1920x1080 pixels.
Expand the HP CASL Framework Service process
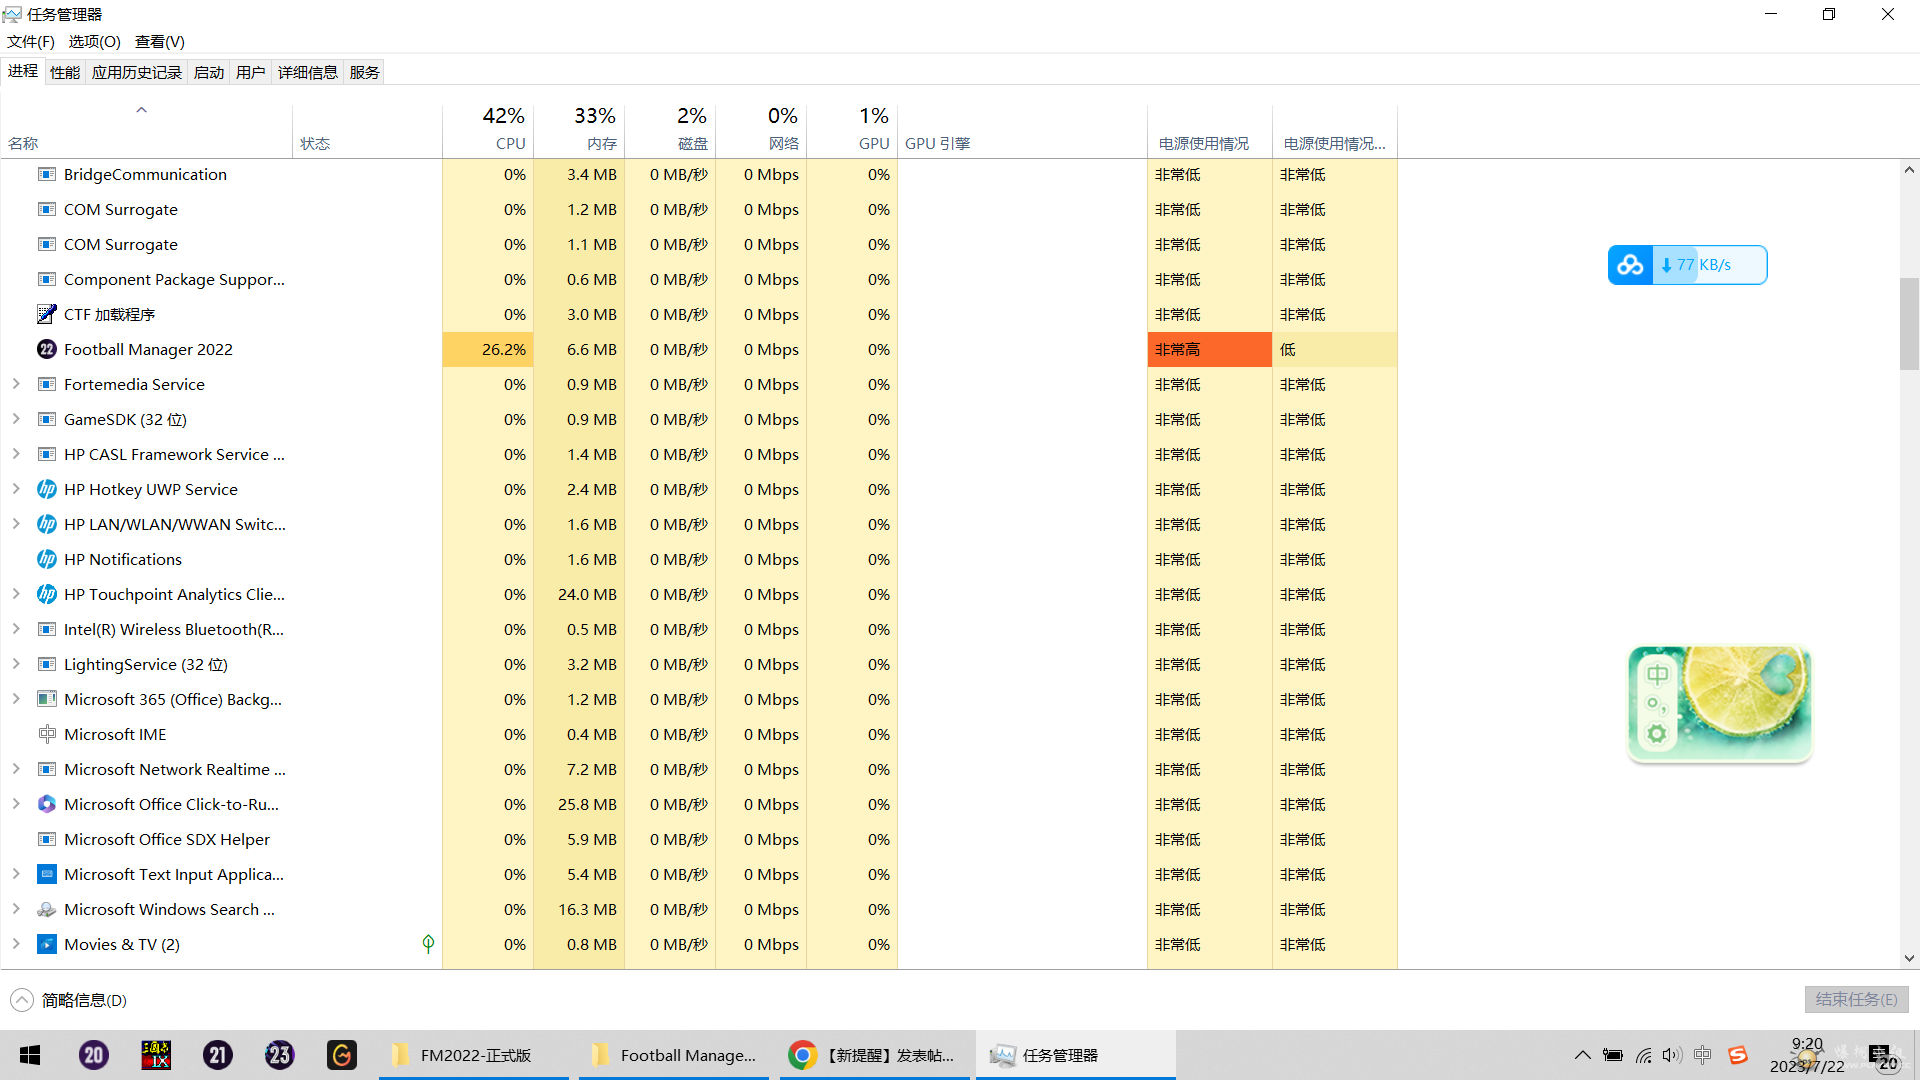pyautogui.click(x=16, y=454)
